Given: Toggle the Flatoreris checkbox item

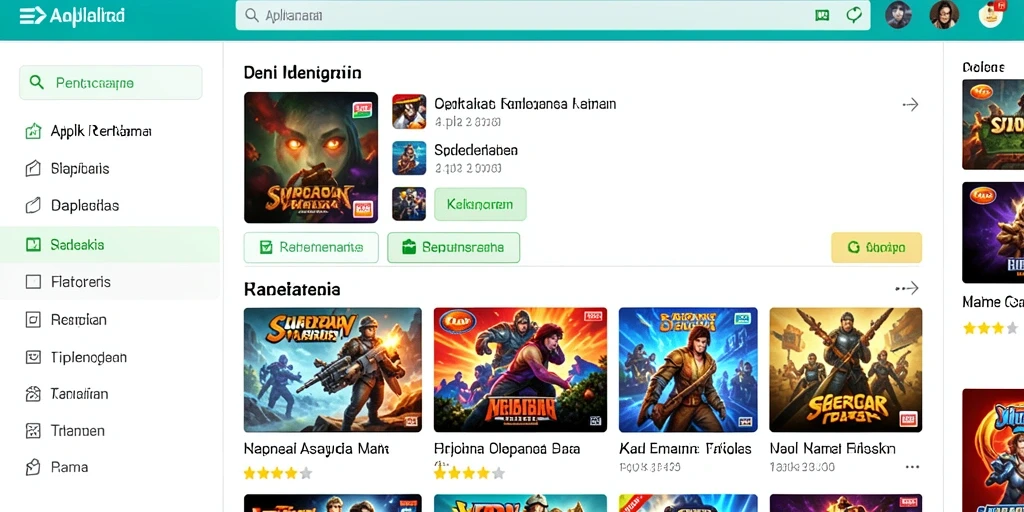Looking at the screenshot, I should click(x=33, y=282).
